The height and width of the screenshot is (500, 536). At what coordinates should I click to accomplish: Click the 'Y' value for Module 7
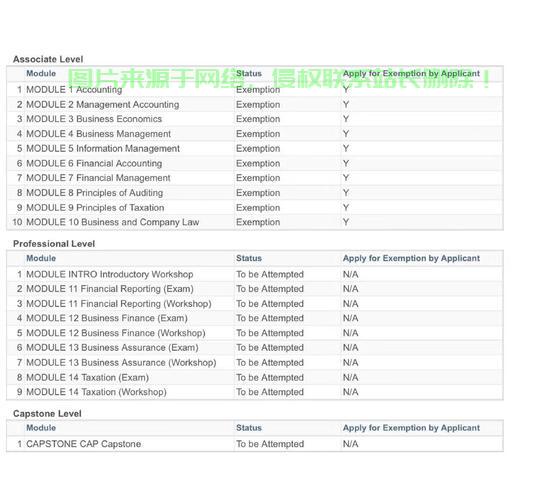pyautogui.click(x=346, y=178)
